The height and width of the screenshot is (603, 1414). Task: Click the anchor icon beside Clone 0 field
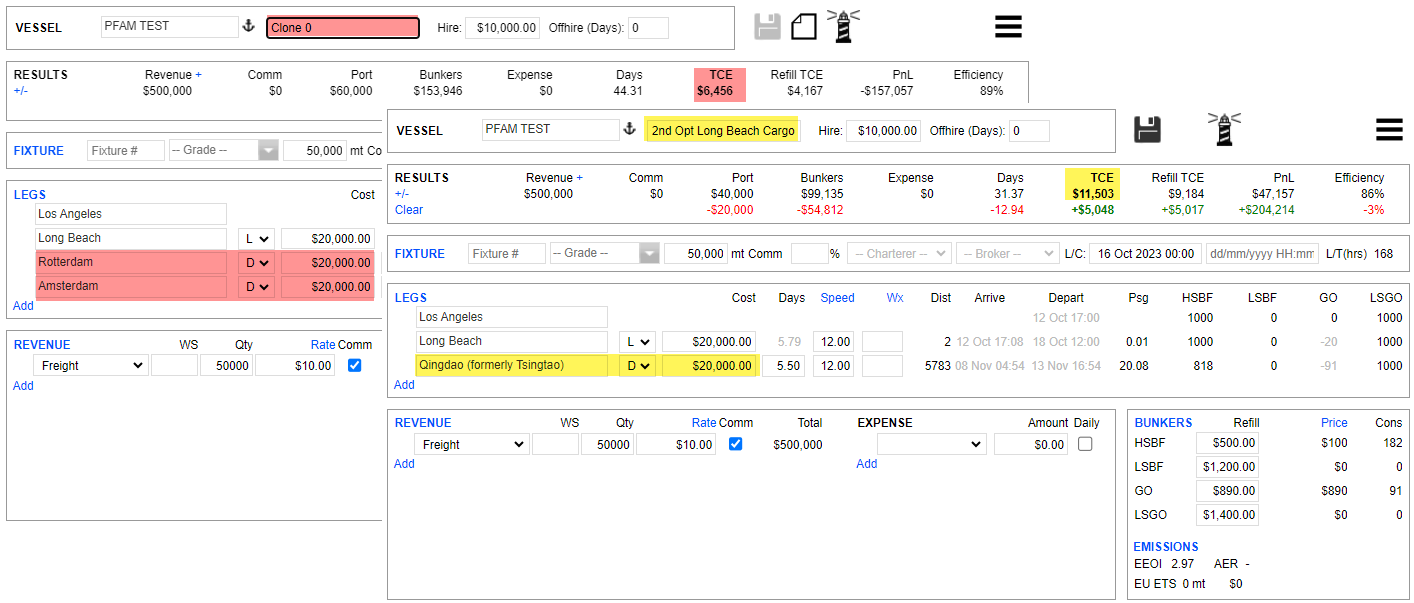(249, 27)
